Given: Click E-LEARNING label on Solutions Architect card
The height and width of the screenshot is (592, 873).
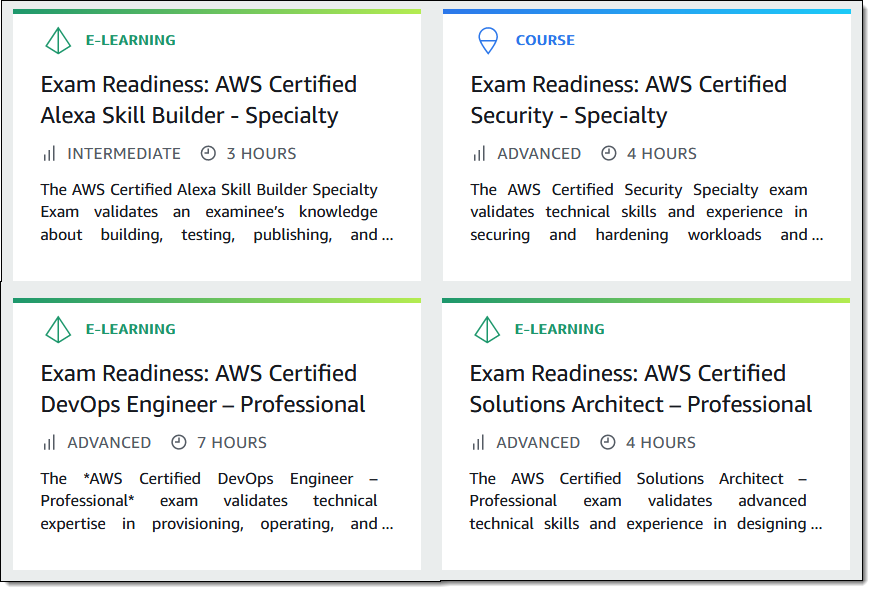Looking at the screenshot, I should [560, 330].
